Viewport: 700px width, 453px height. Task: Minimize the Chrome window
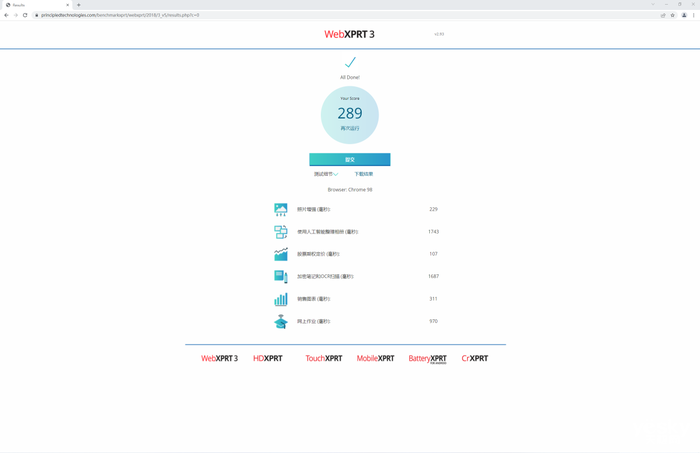(x=666, y=4)
